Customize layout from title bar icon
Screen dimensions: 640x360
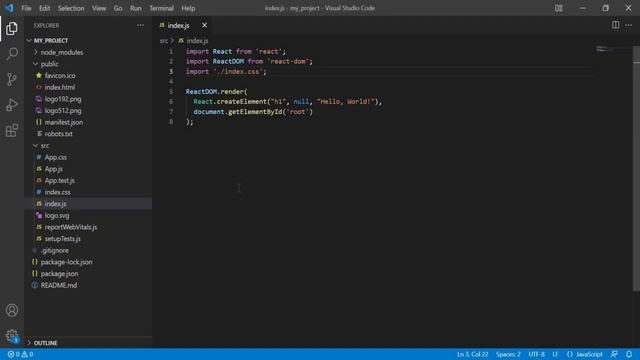point(558,8)
